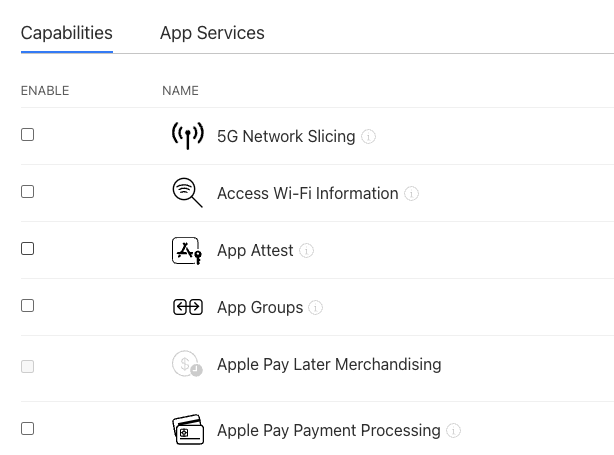Screen dimensions: 614x455
Task: Click the 5G Network Slicing antenna icon
Action: [x=188, y=136]
